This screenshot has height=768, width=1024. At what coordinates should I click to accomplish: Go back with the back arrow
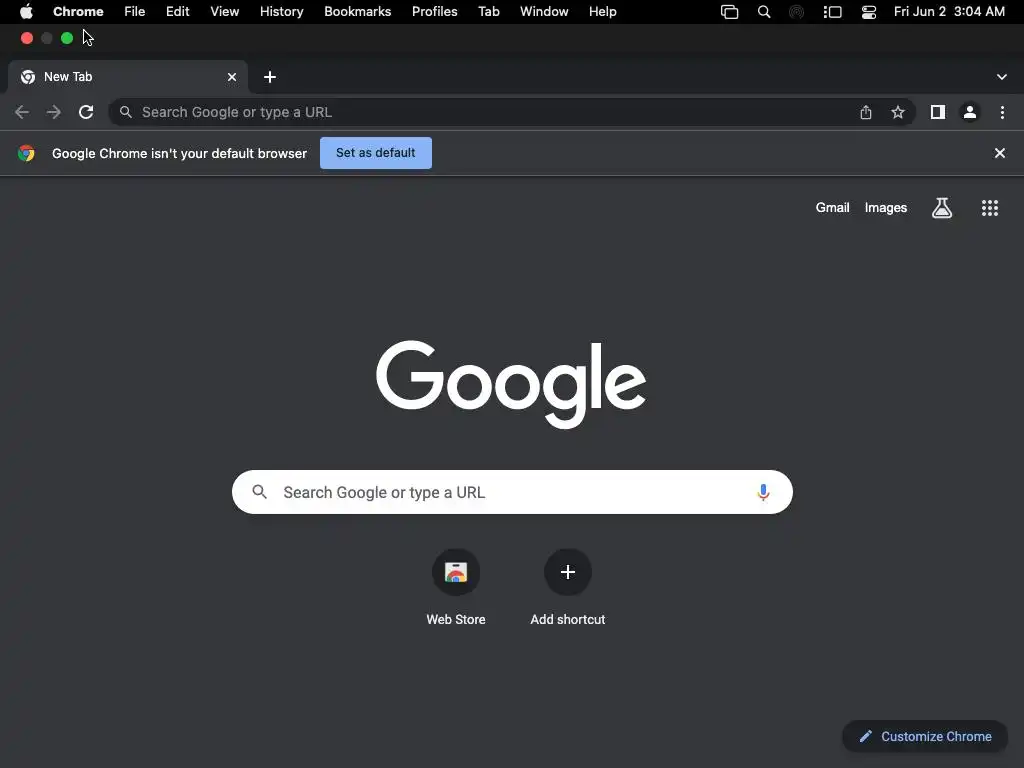(x=22, y=112)
